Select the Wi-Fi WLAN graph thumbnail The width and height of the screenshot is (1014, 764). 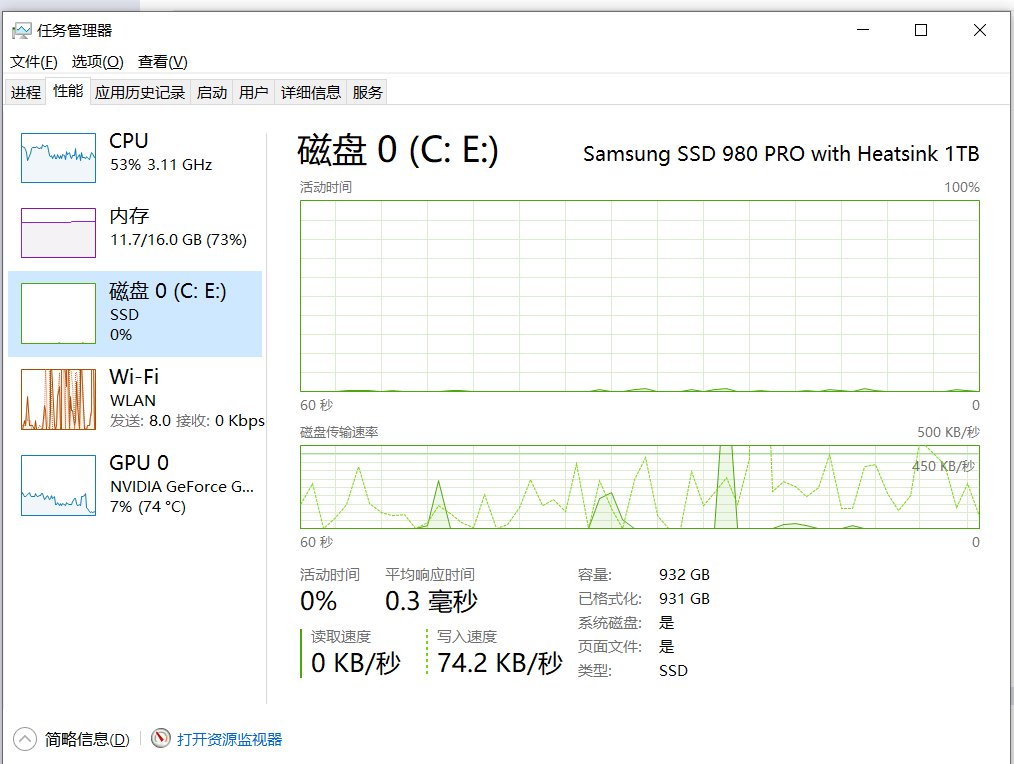pyautogui.click(x=58, y=399)
